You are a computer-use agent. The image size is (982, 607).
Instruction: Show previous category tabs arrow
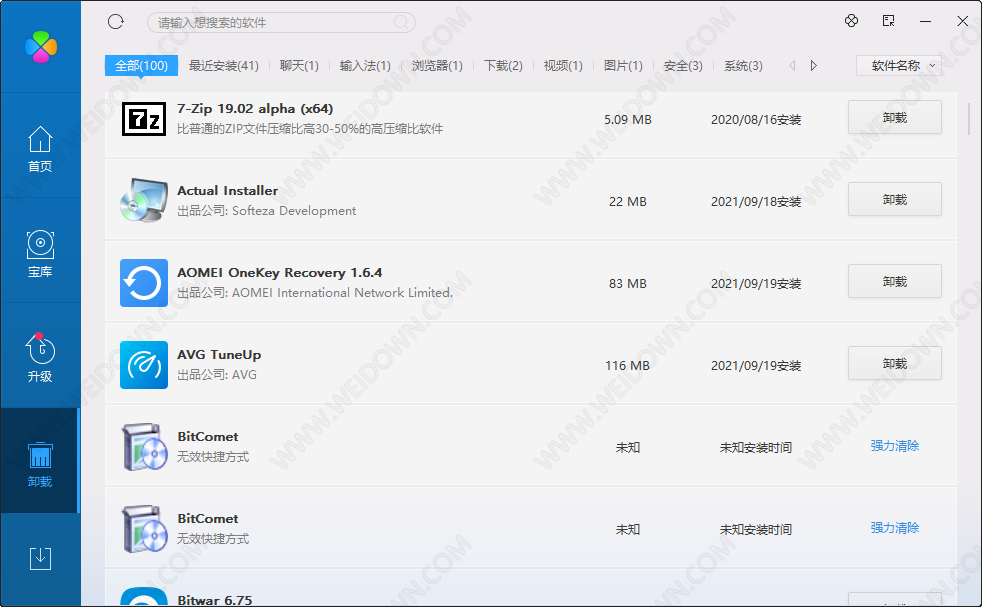792,66
